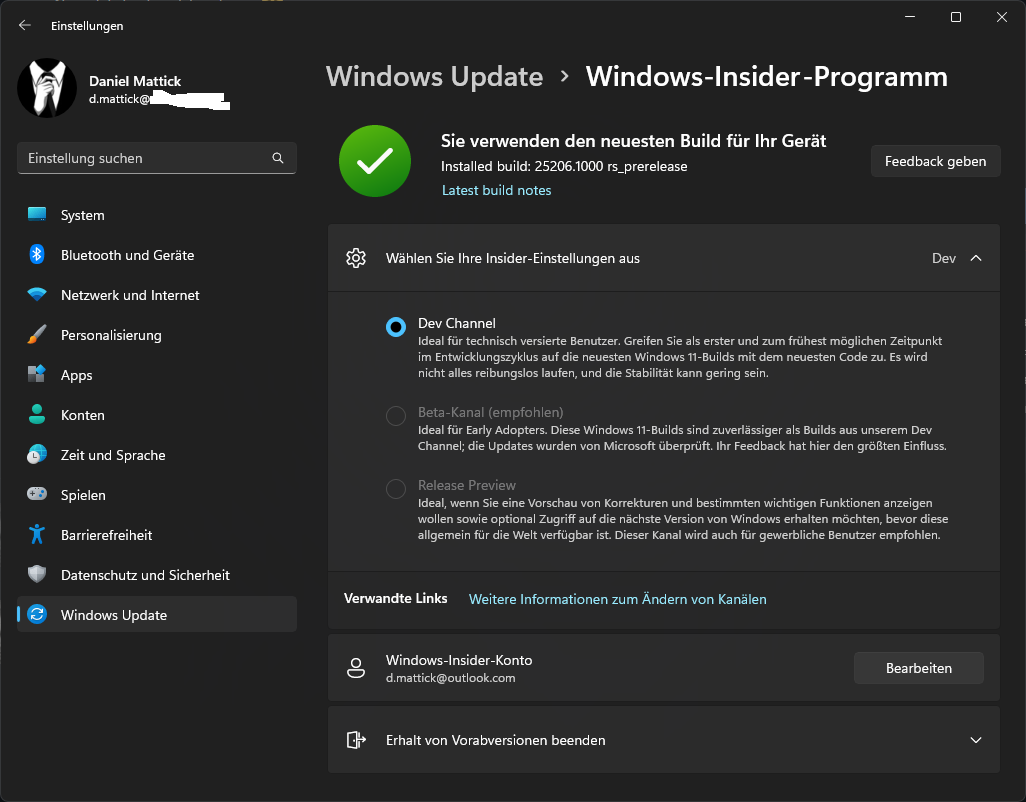Click the exit icon beside Vorabversionen beenden
The image size is (1026, 802).
point(356,740)
